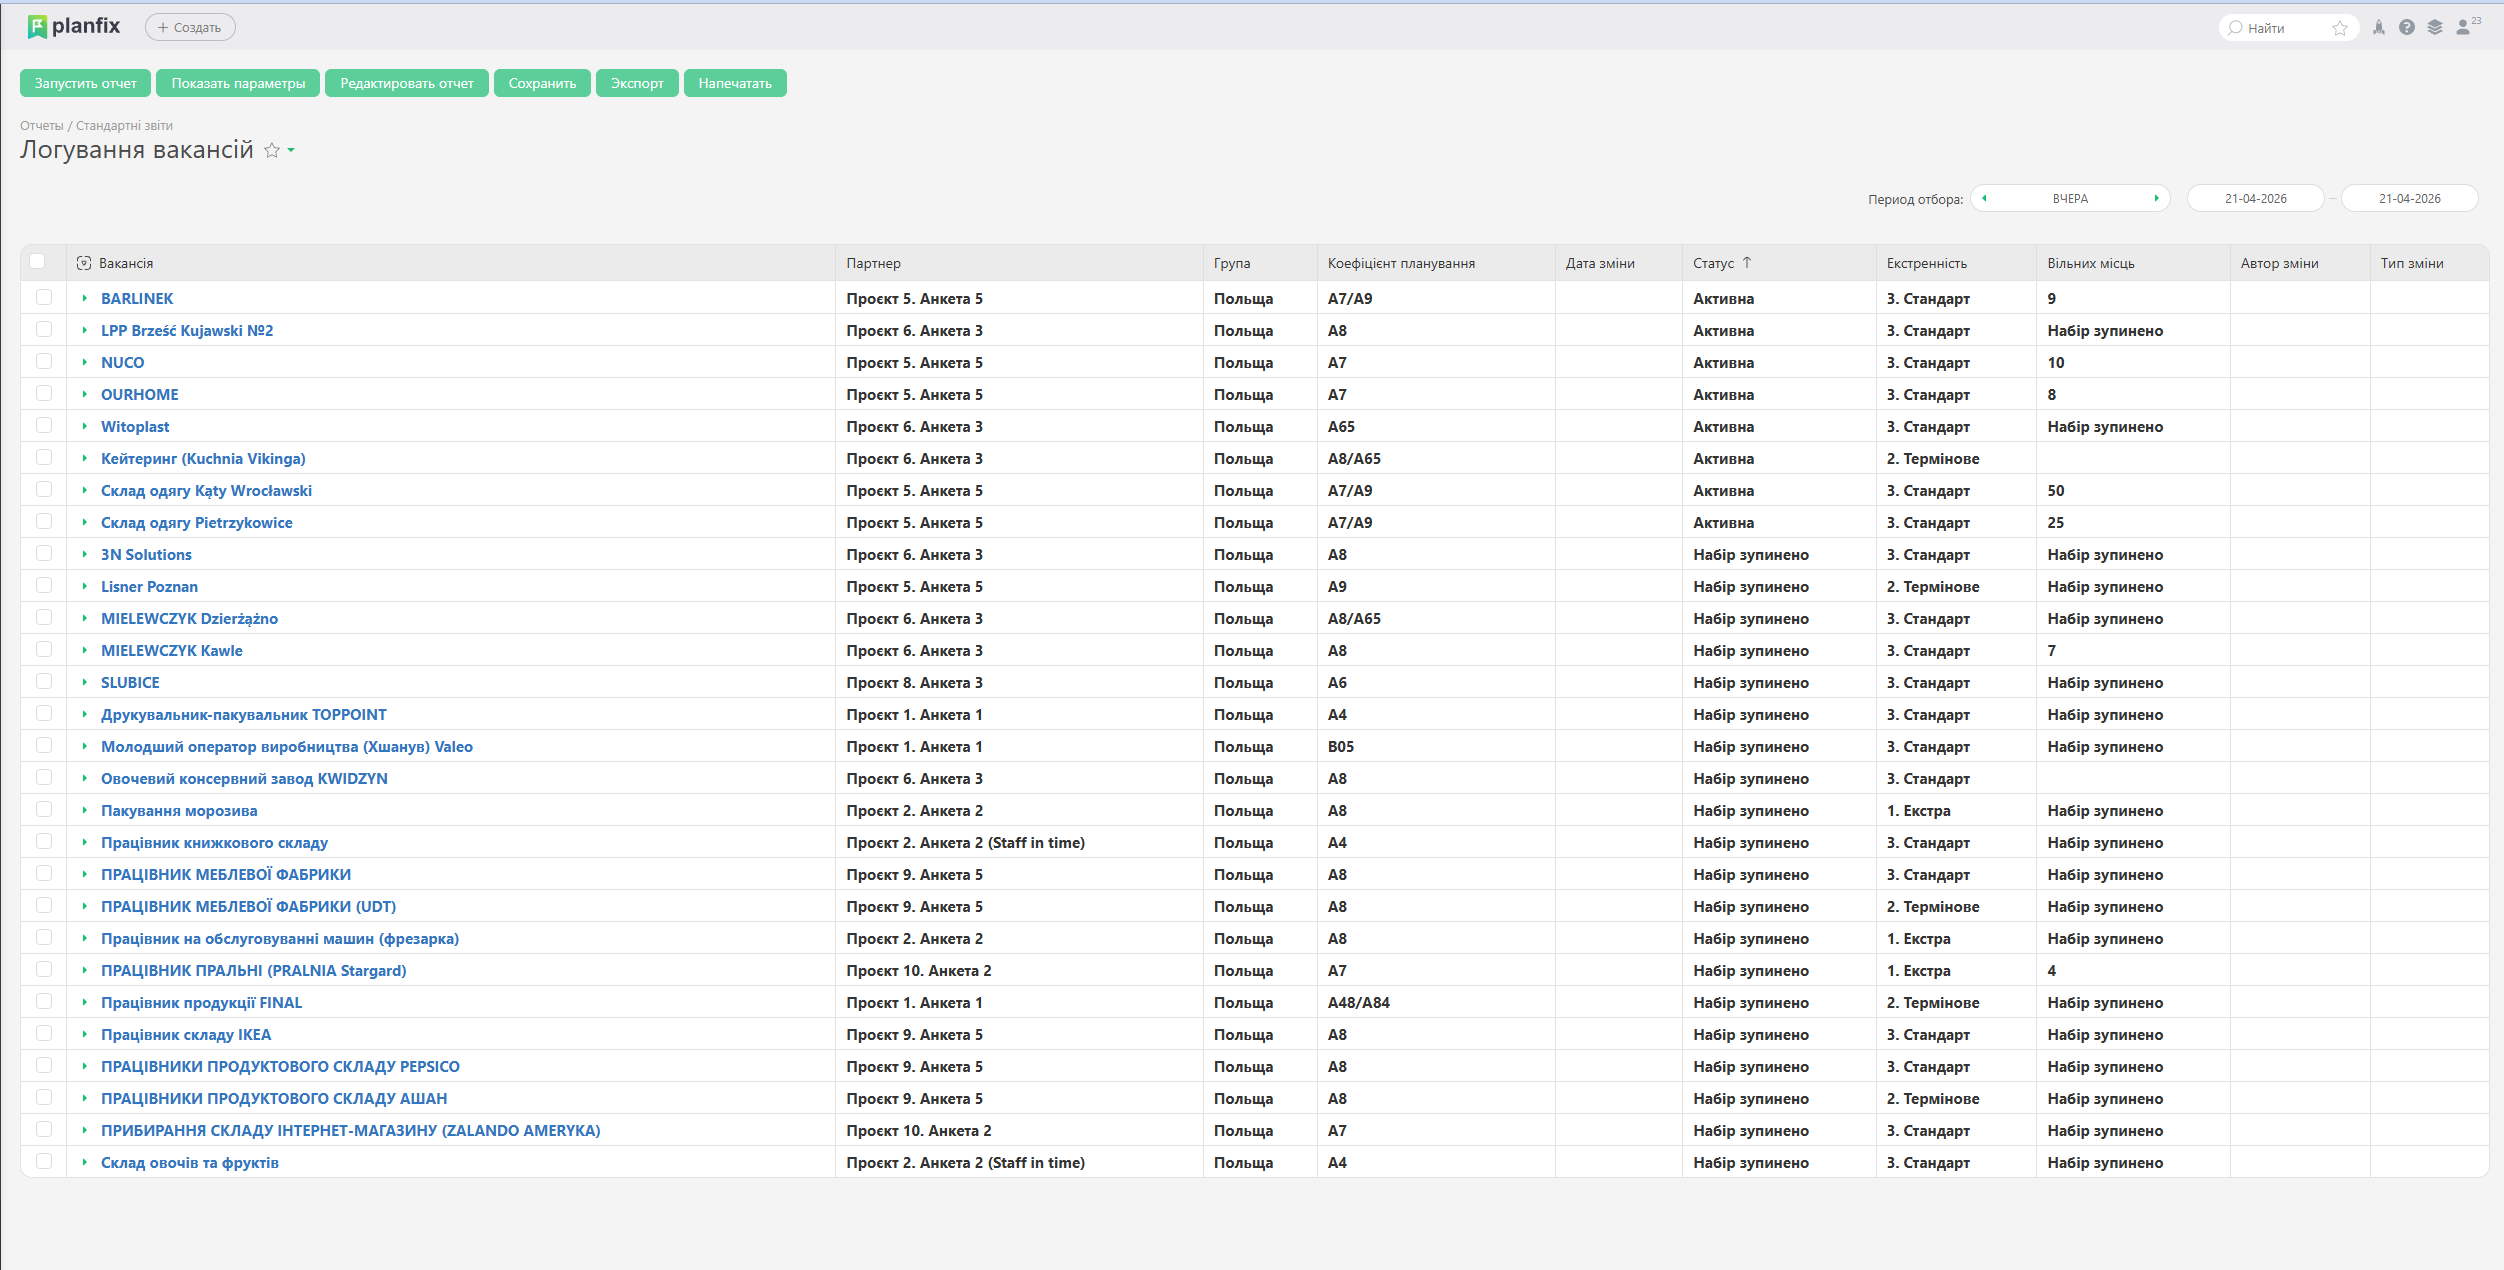Click the stacked layers icon in header
The width and height of the screenshot is (2504, 1270).
pos(2435,28)
